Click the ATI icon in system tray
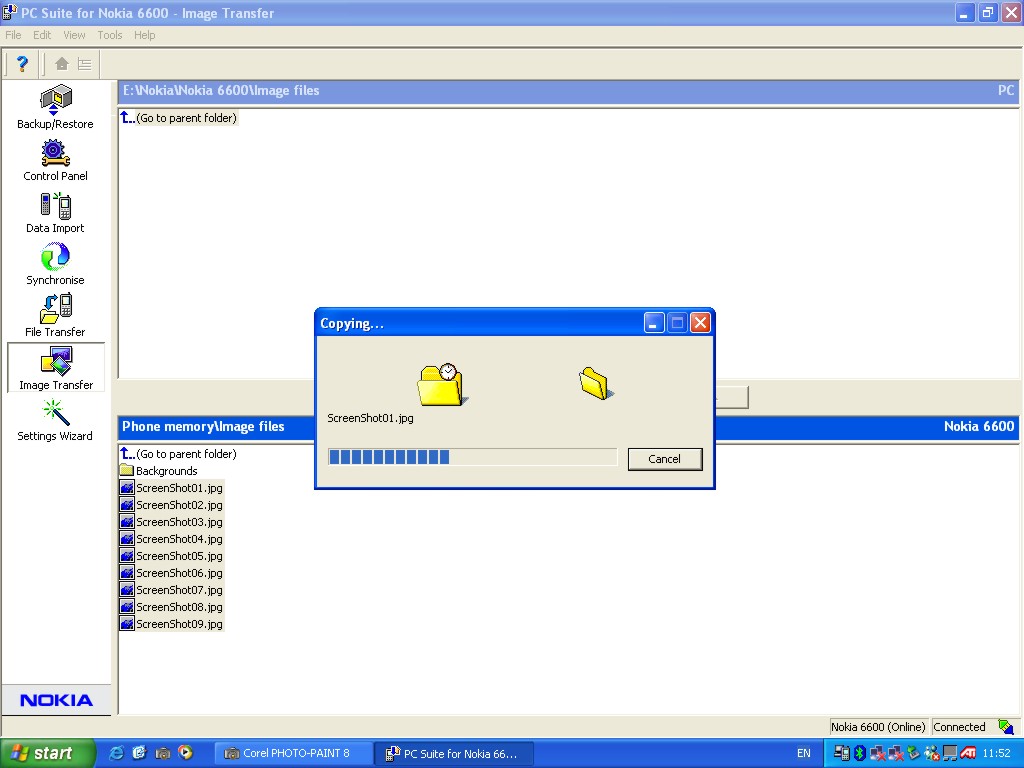Viewport: 1024px width, 768px height. click(968, 753)
